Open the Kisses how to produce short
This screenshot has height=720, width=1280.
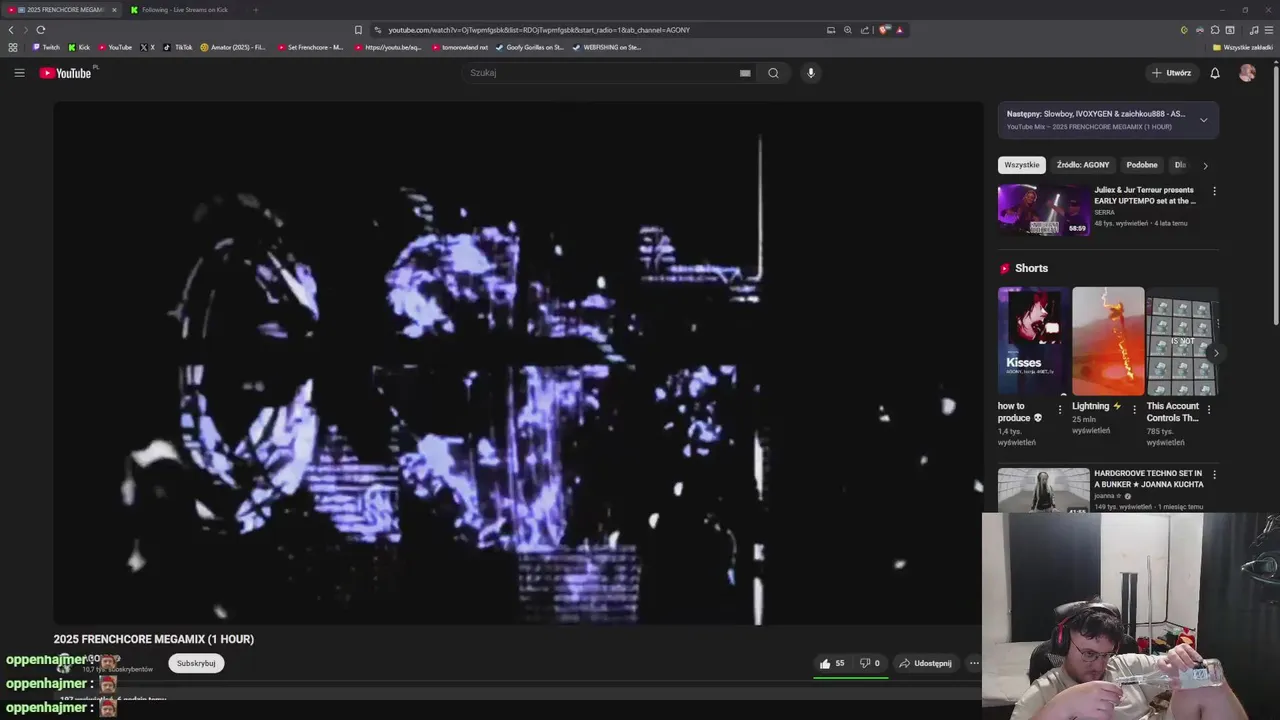tap(1033, 341)
